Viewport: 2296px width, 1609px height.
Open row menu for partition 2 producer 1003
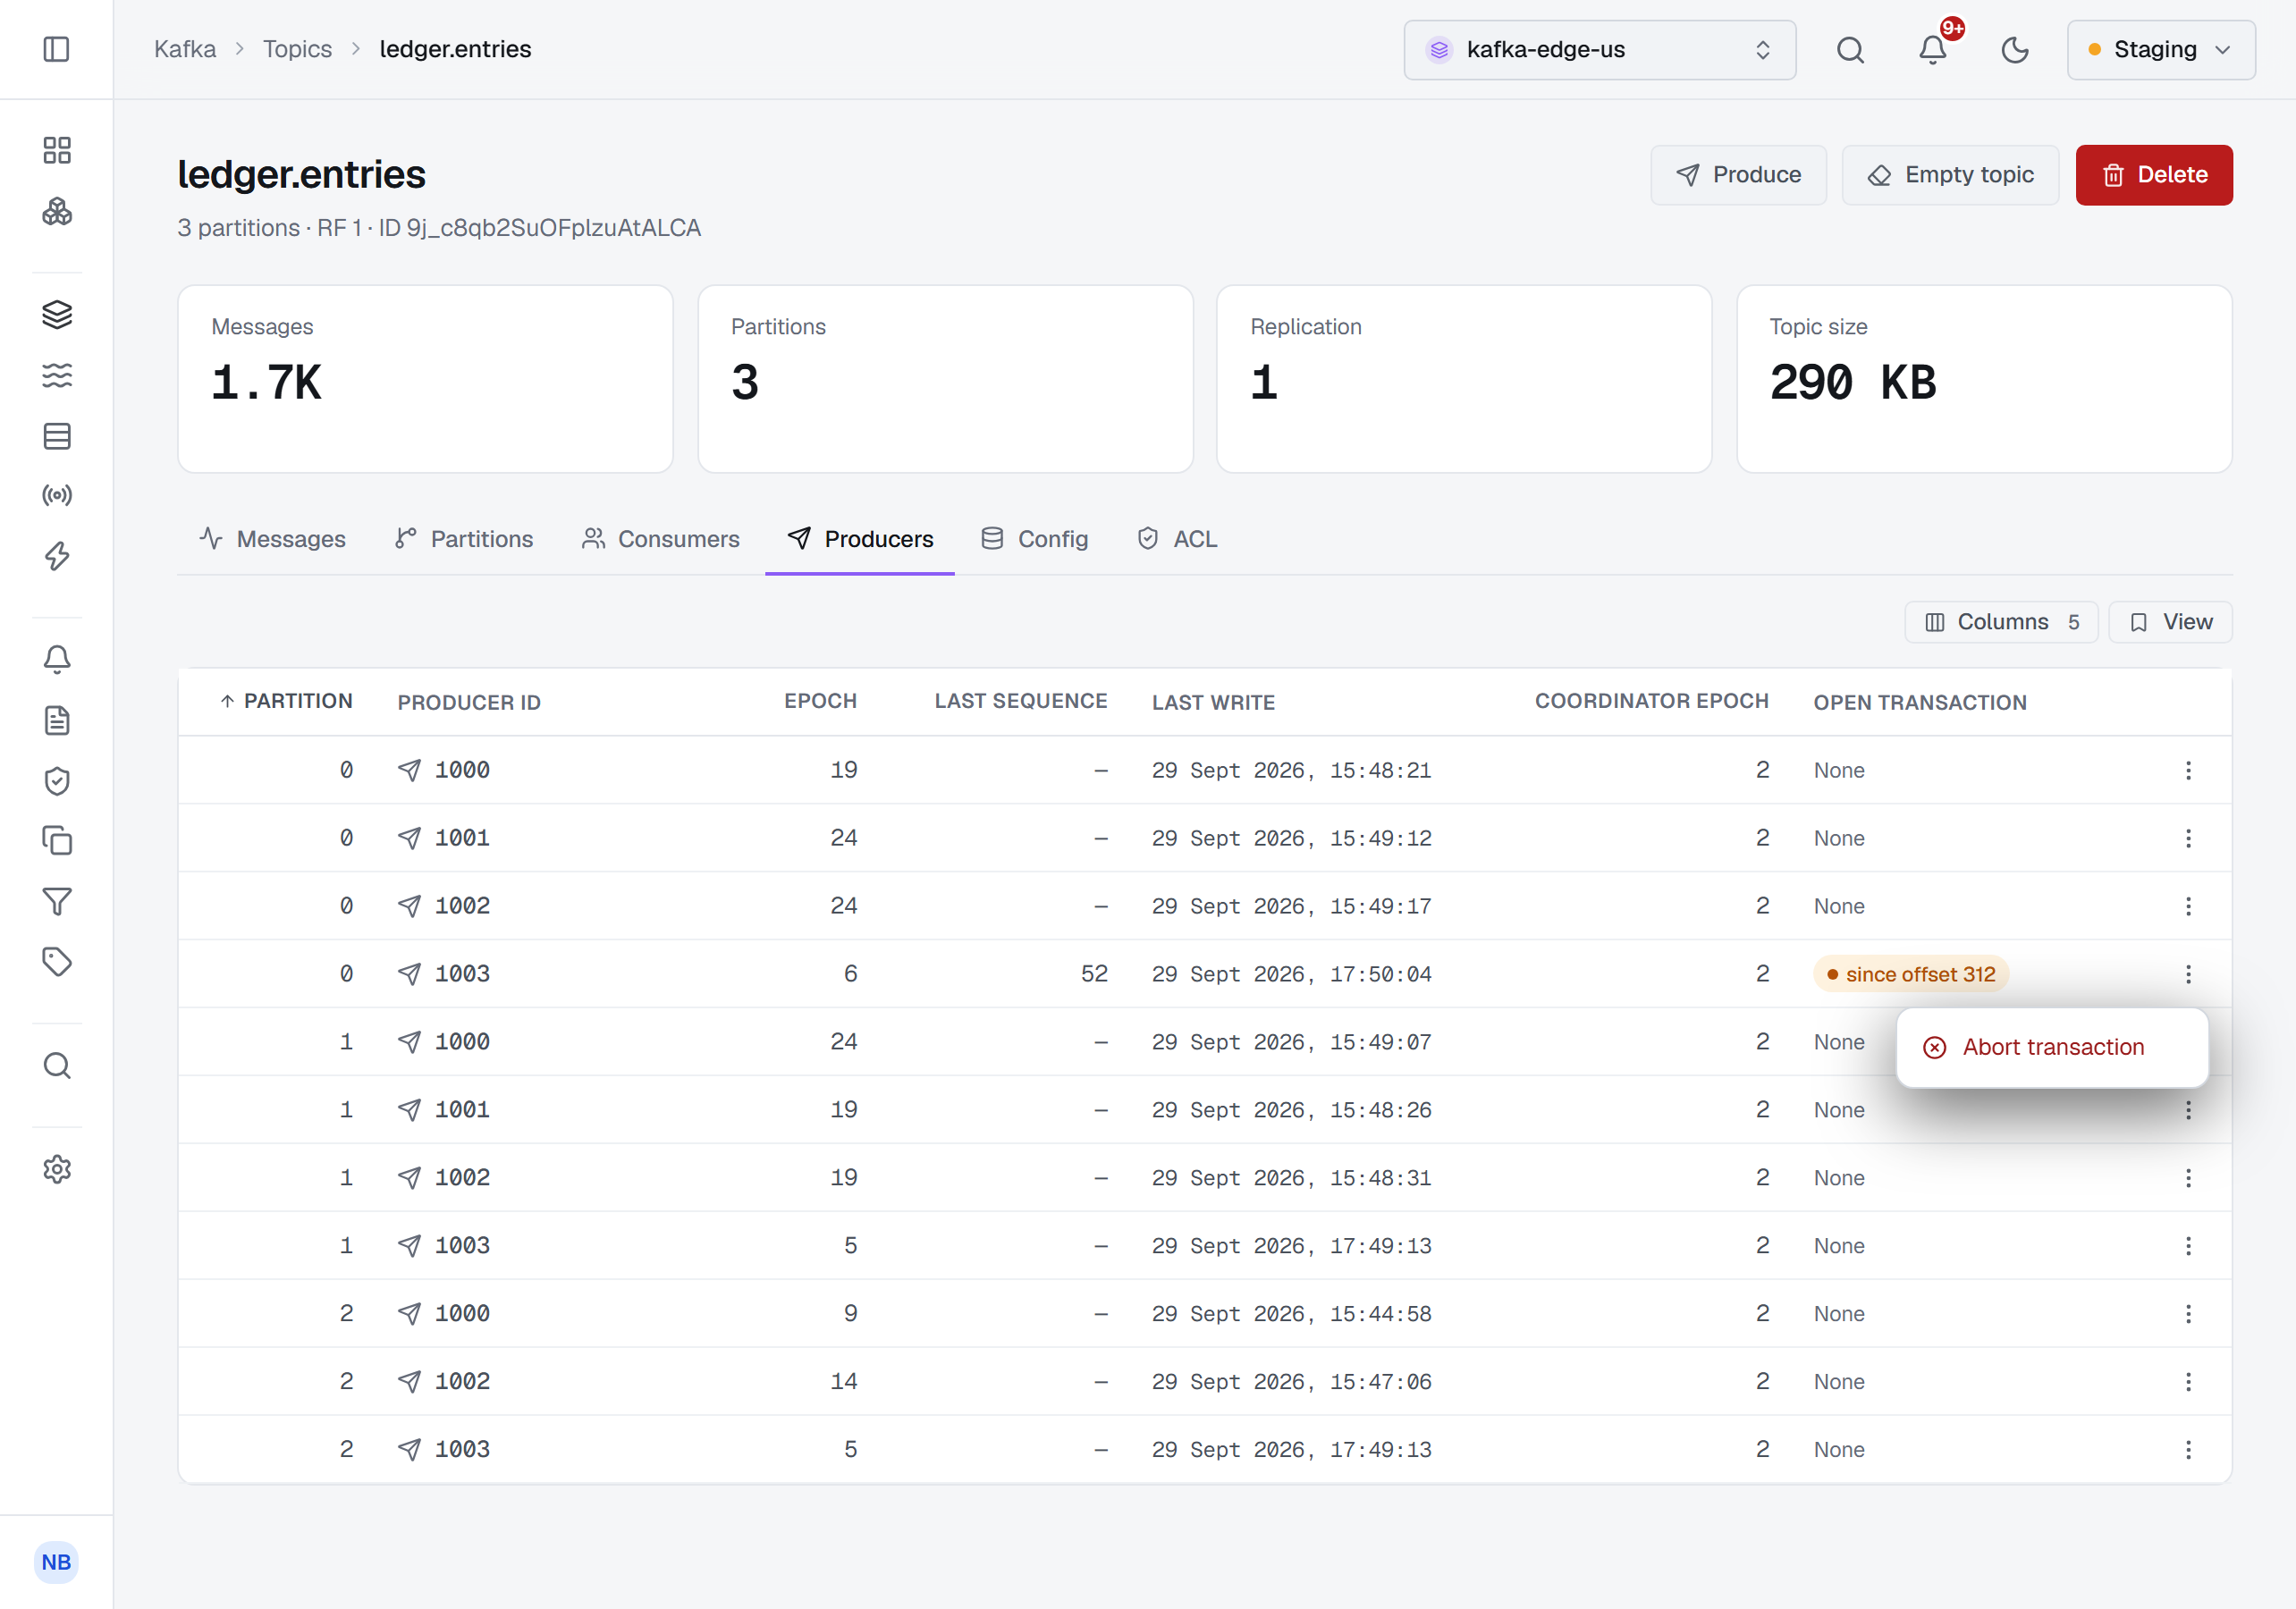[2188, 1449]
